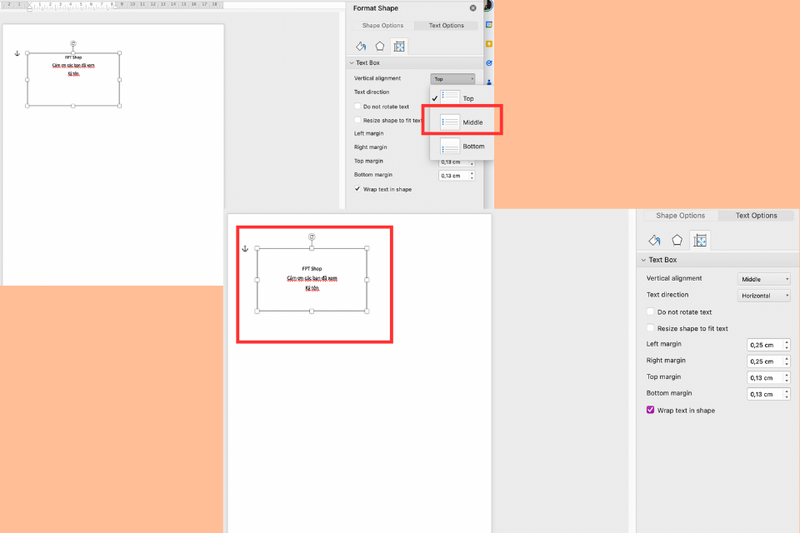Screen dimensions: 800x533
Task: Switch to Shape Options tab under Format Shape title
Action: click(x=383, y=25)
